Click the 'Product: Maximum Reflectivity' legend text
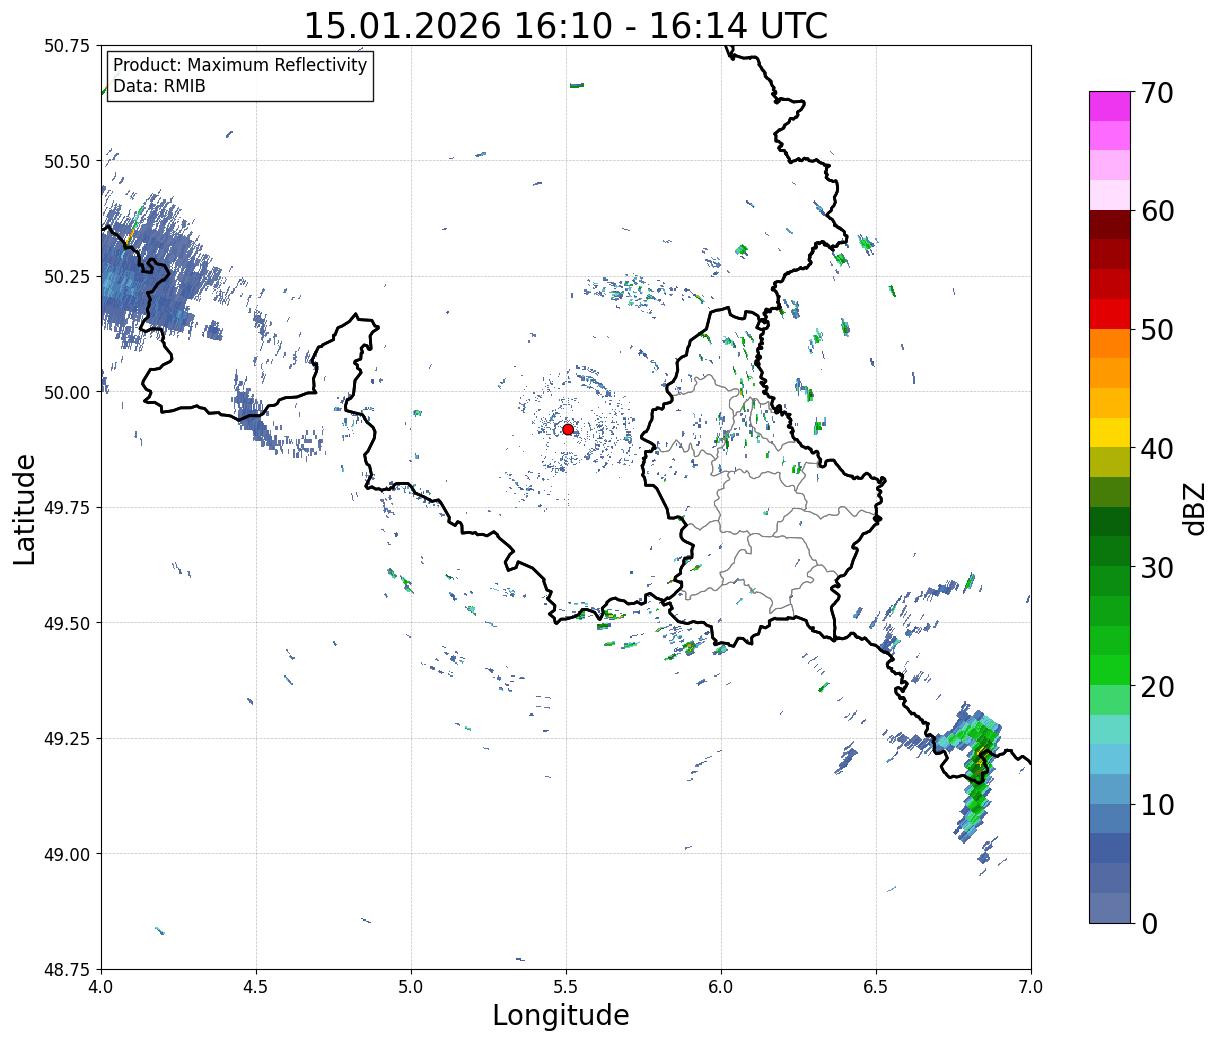The image size is (1219, 1040). coord(240,65)
